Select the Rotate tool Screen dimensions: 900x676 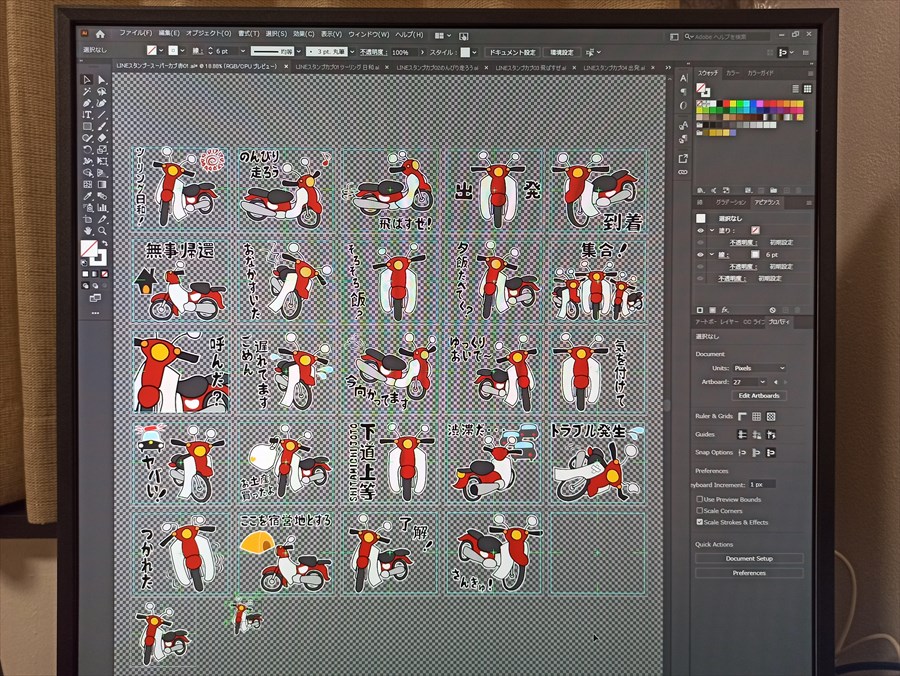(86, 149)
